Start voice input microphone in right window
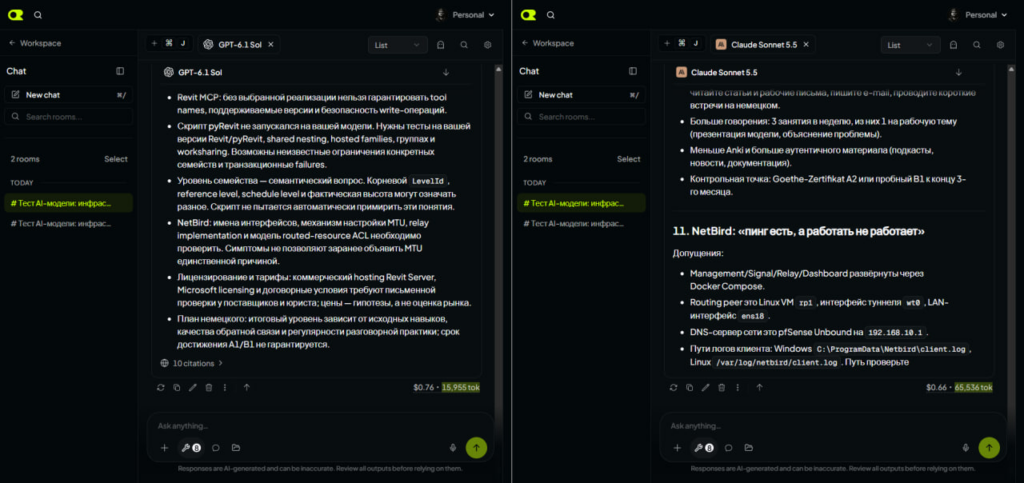 [966, 448]
